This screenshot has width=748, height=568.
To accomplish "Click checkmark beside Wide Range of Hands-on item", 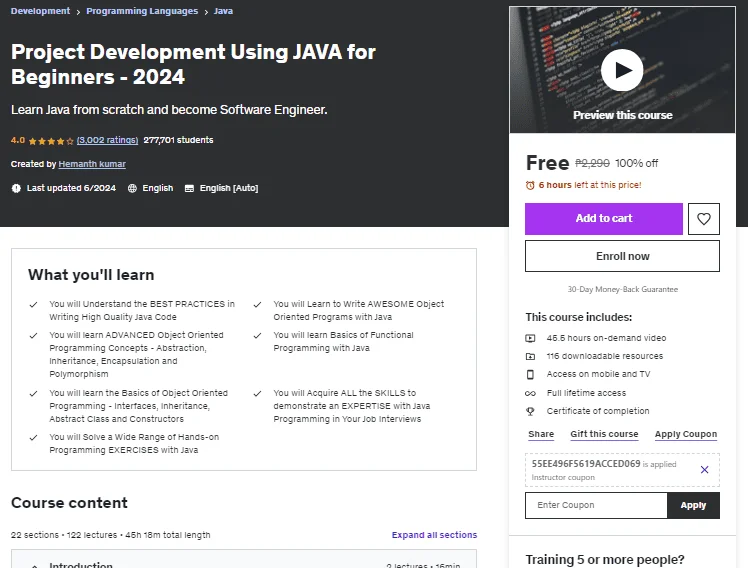I will (x=33, y=437).
